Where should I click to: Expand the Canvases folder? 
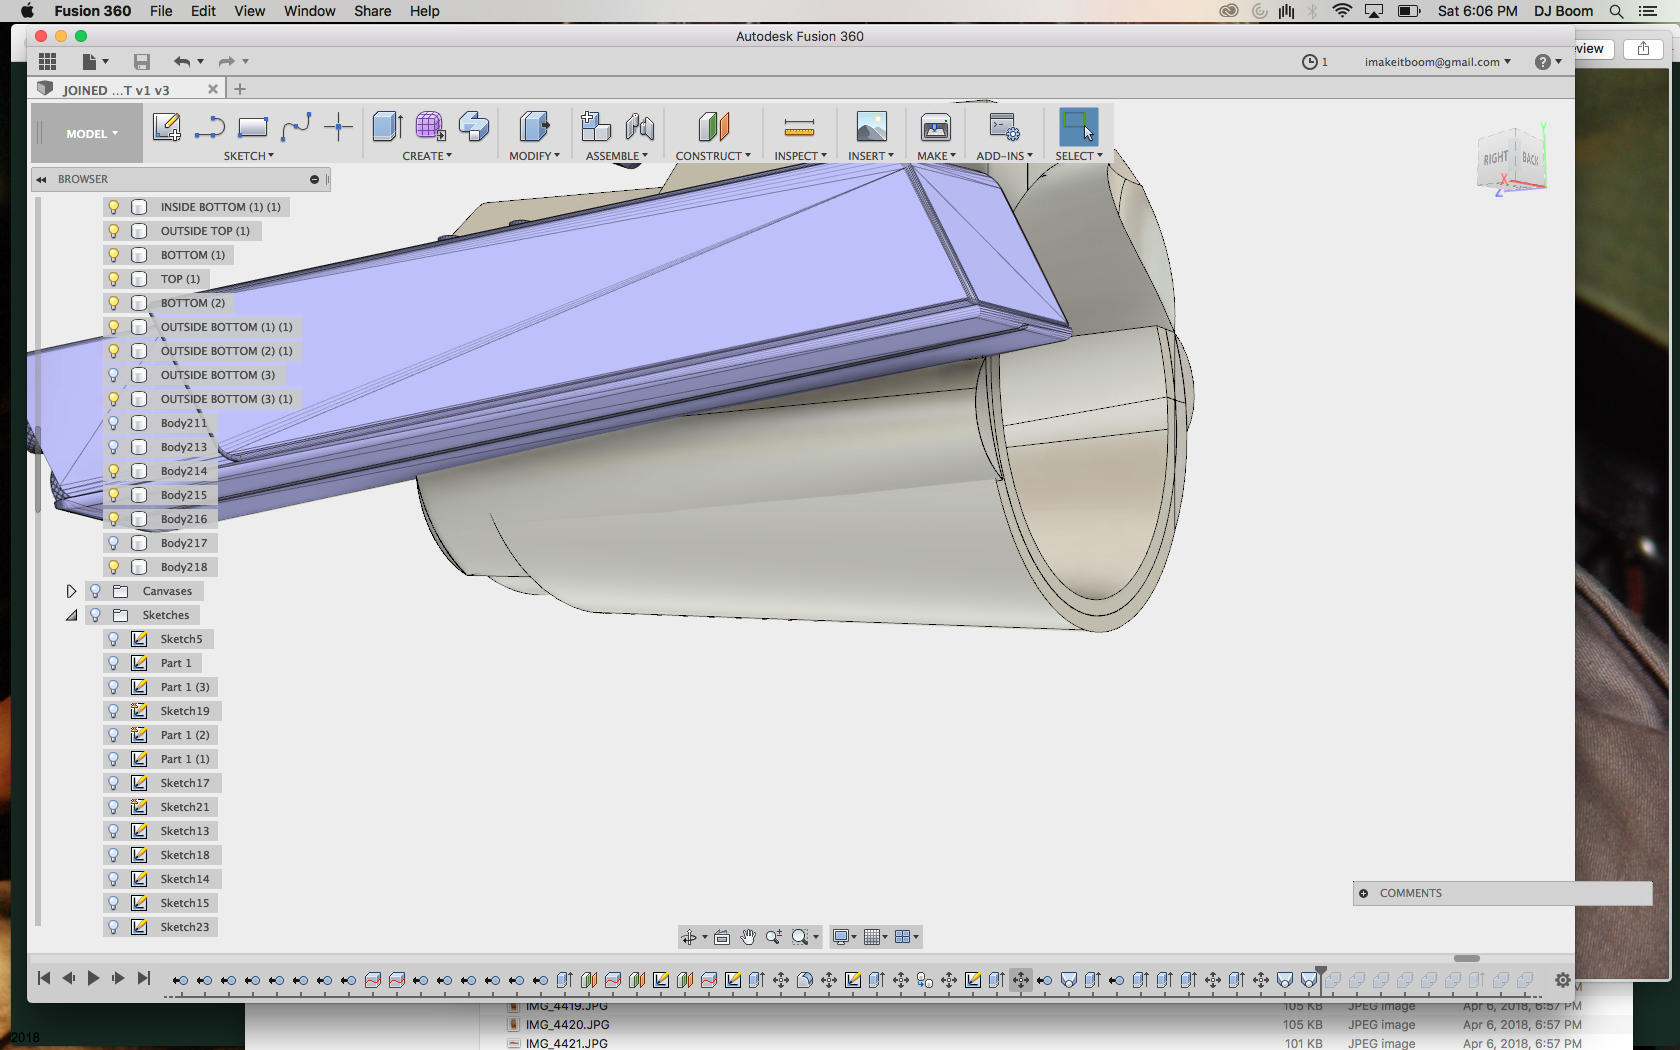[x=71, y=591]
